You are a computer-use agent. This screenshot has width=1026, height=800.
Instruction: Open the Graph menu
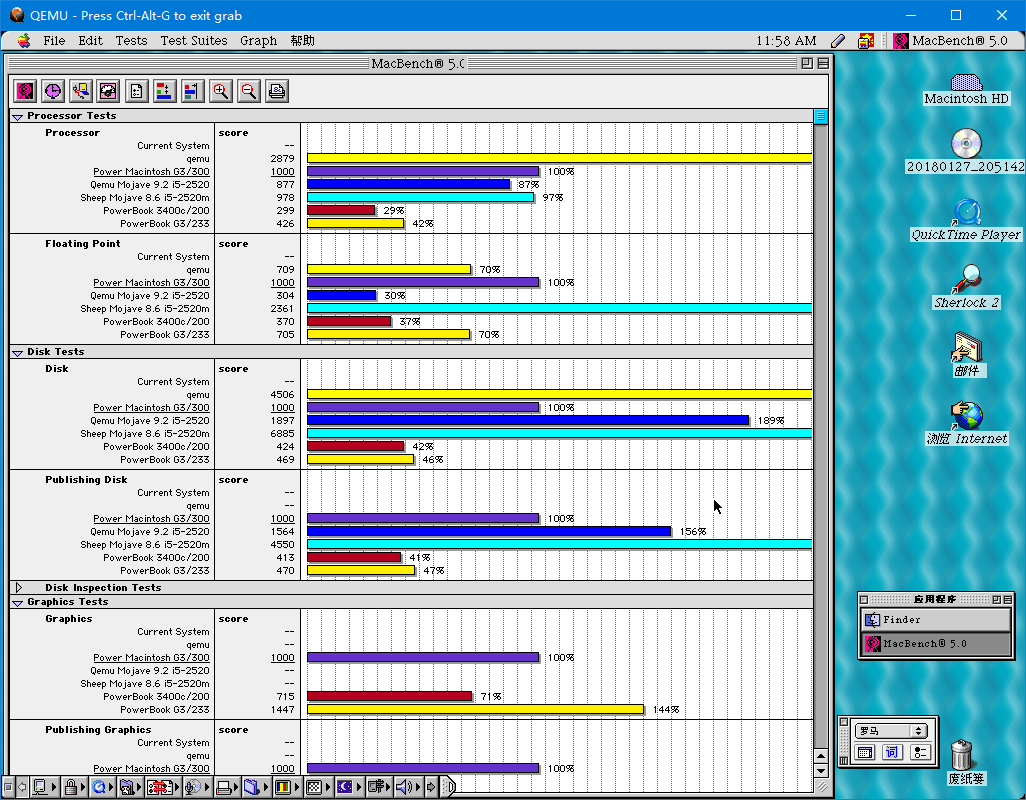258,41
